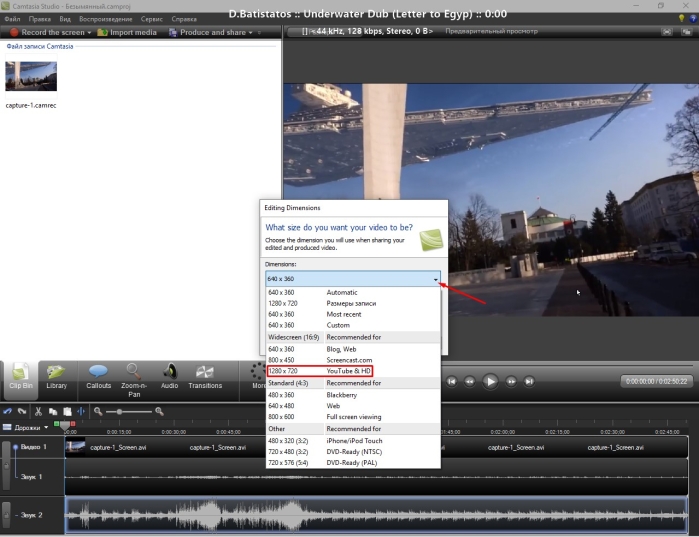Image resolution: width=699 pixels, height=537 pixels.
Task: Open the Audio tool
Action: [169, 378]
